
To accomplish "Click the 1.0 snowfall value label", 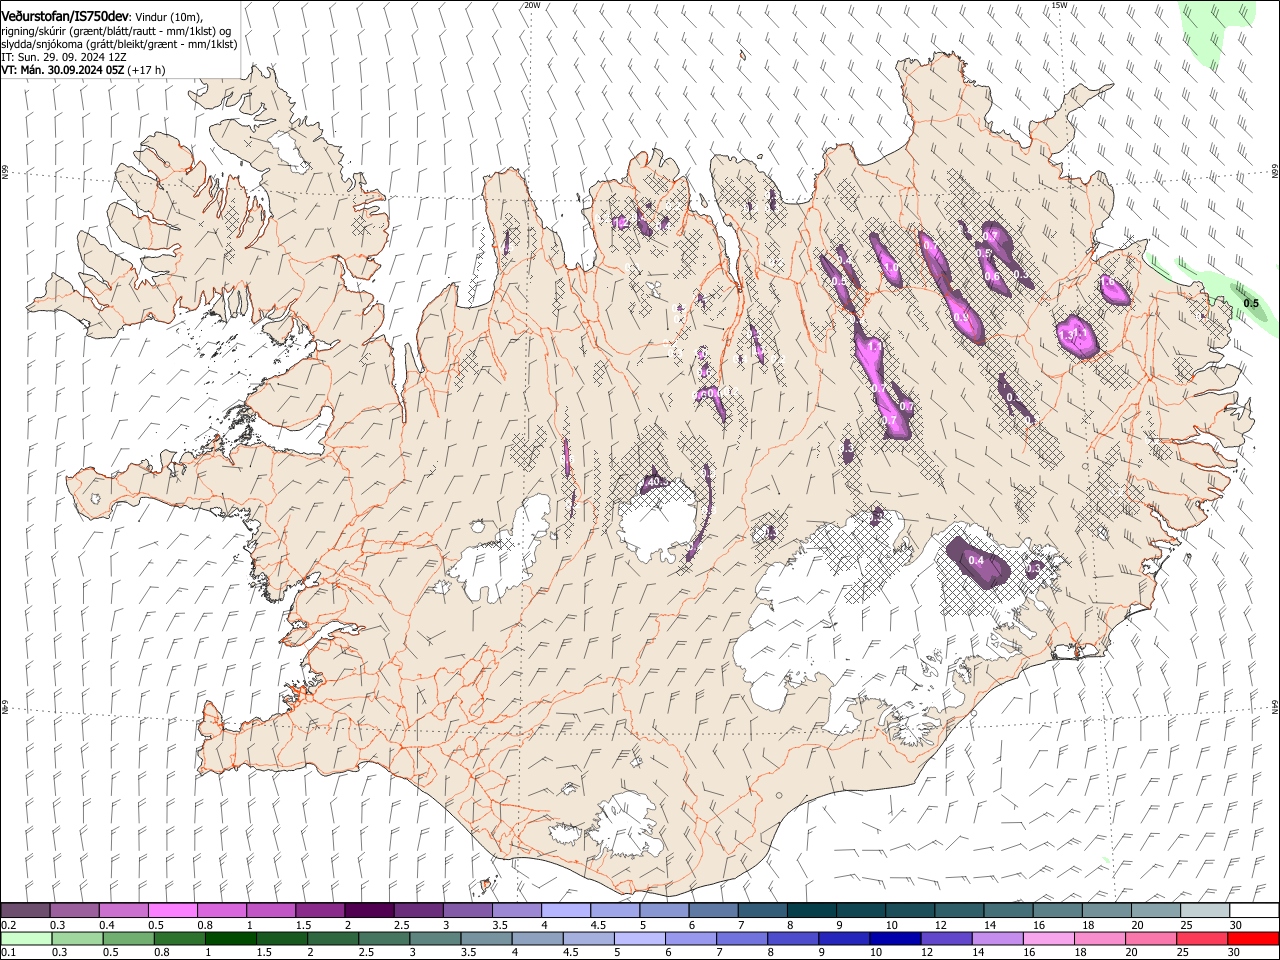I will click(890, 267).
